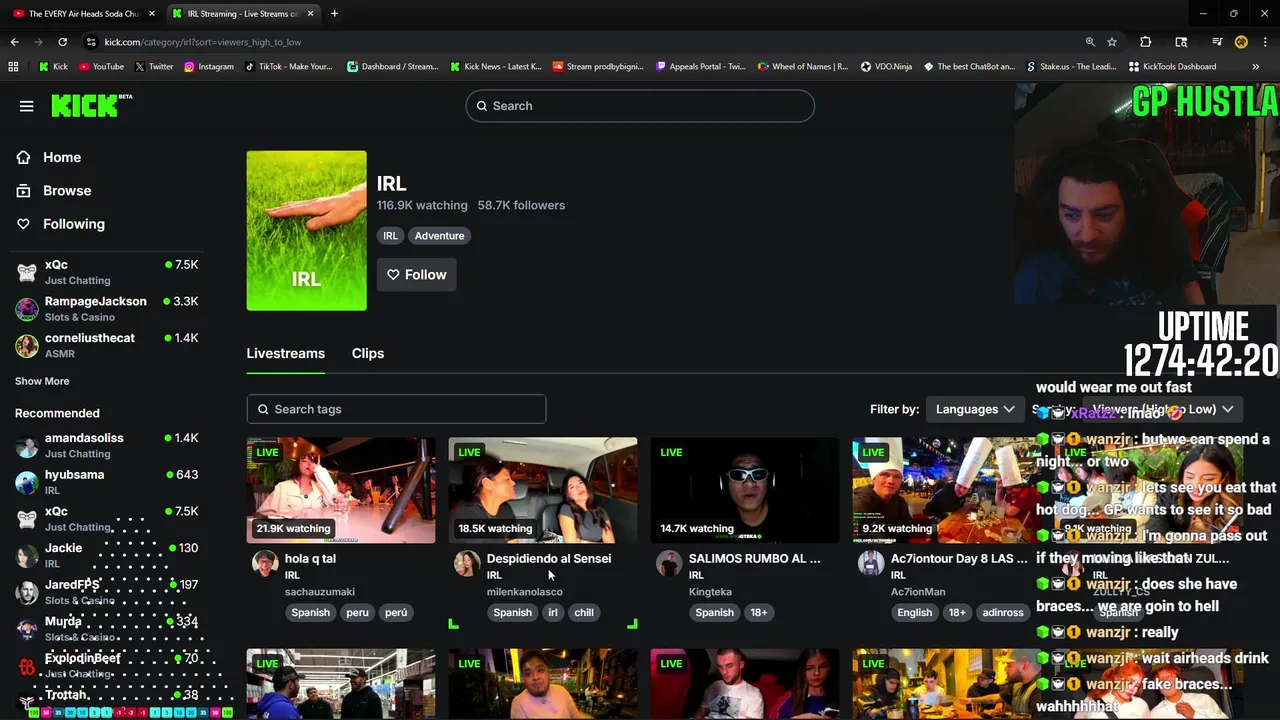This screenshot has width=1280, height=720.
Task: Expand Show More followed channels
Action: (x=42, y=381)
